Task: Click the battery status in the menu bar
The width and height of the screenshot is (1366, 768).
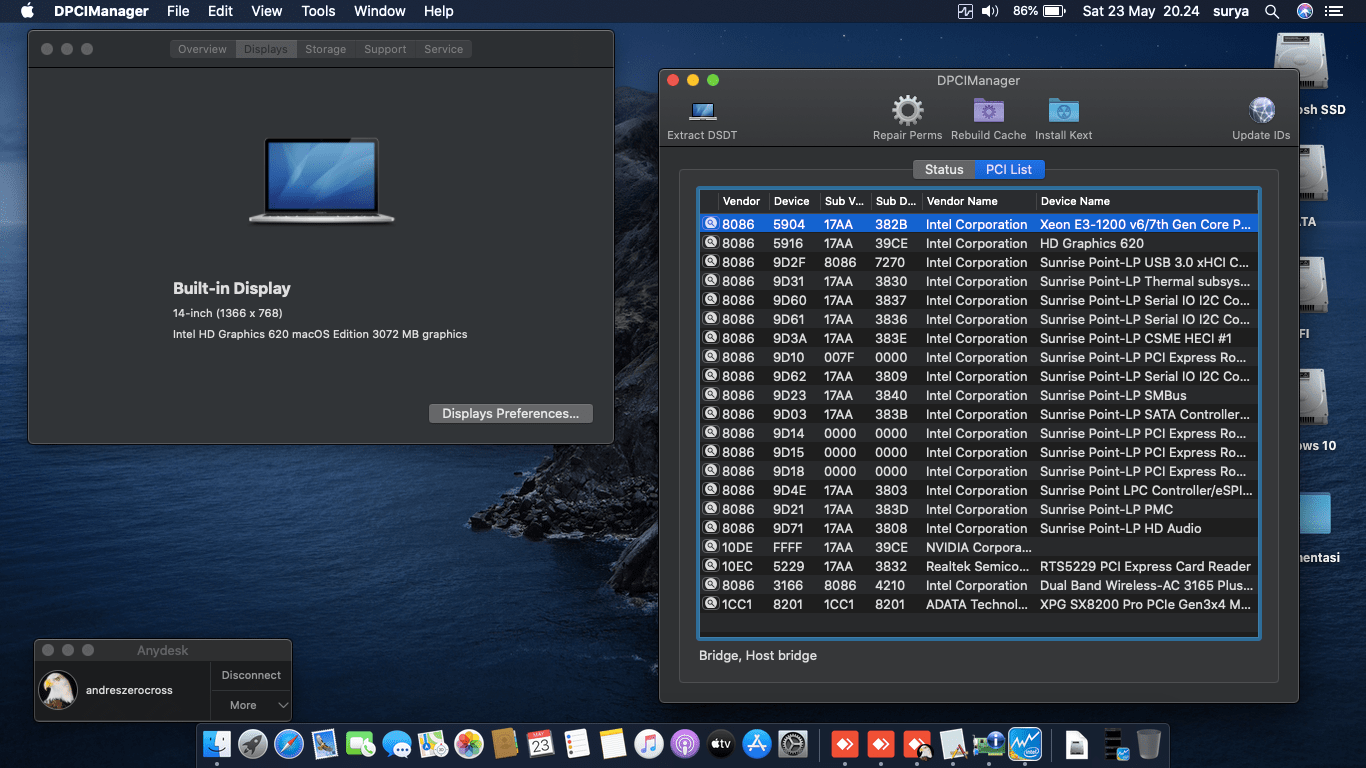Action: pyautogui.click(x=1038, y=11)
